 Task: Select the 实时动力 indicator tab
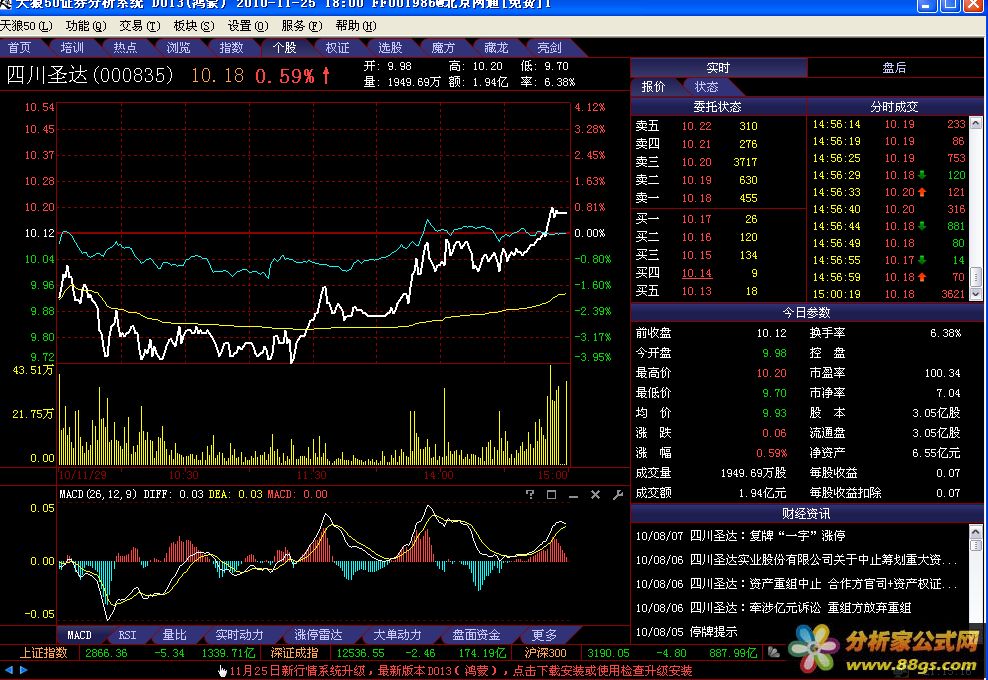pyautogui.click(x=239, y=635)
